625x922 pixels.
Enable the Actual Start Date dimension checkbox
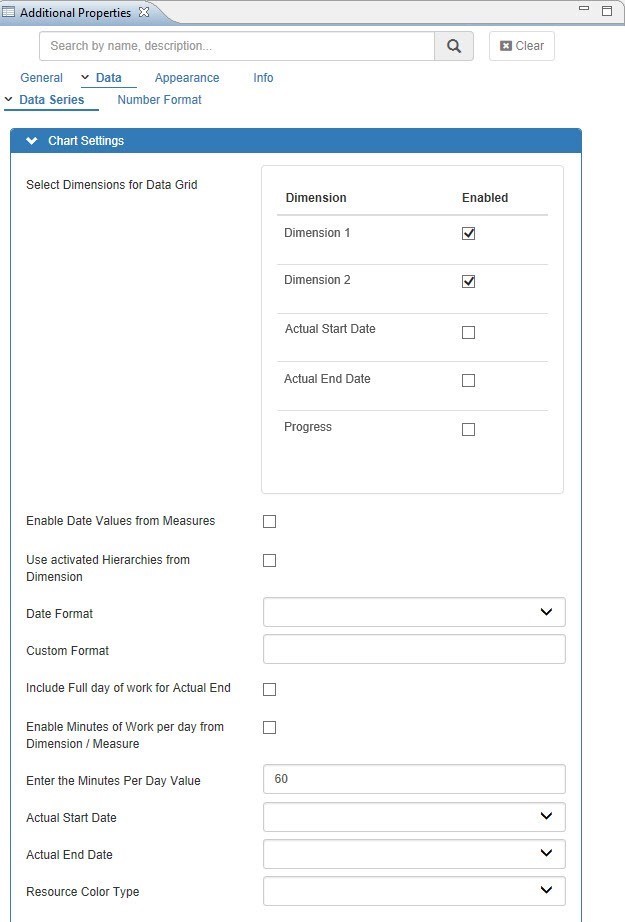pos(468,332)
